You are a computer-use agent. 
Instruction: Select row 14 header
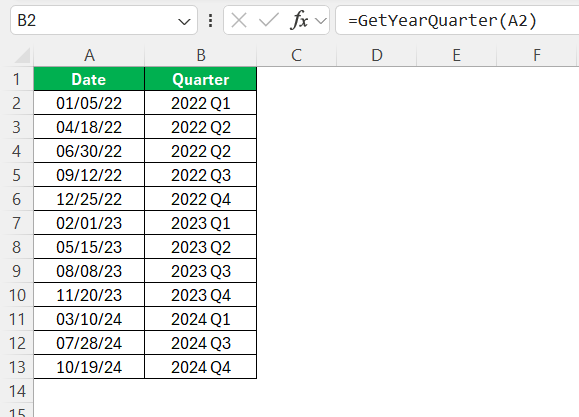[x=17, y=391]
